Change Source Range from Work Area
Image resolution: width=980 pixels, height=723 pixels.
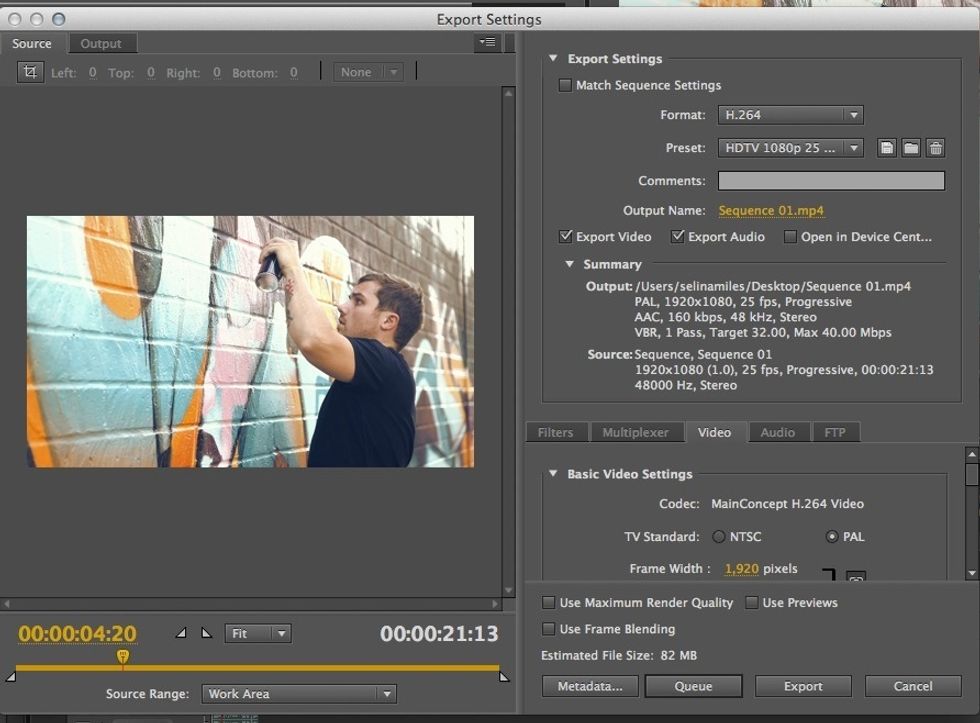[297, 693]
